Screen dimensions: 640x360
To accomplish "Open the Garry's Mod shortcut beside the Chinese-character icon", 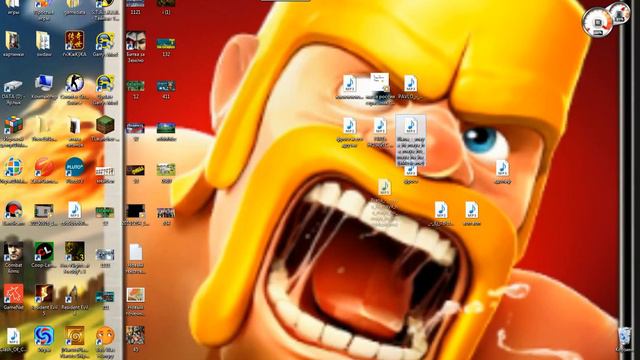I will point(105,41).
